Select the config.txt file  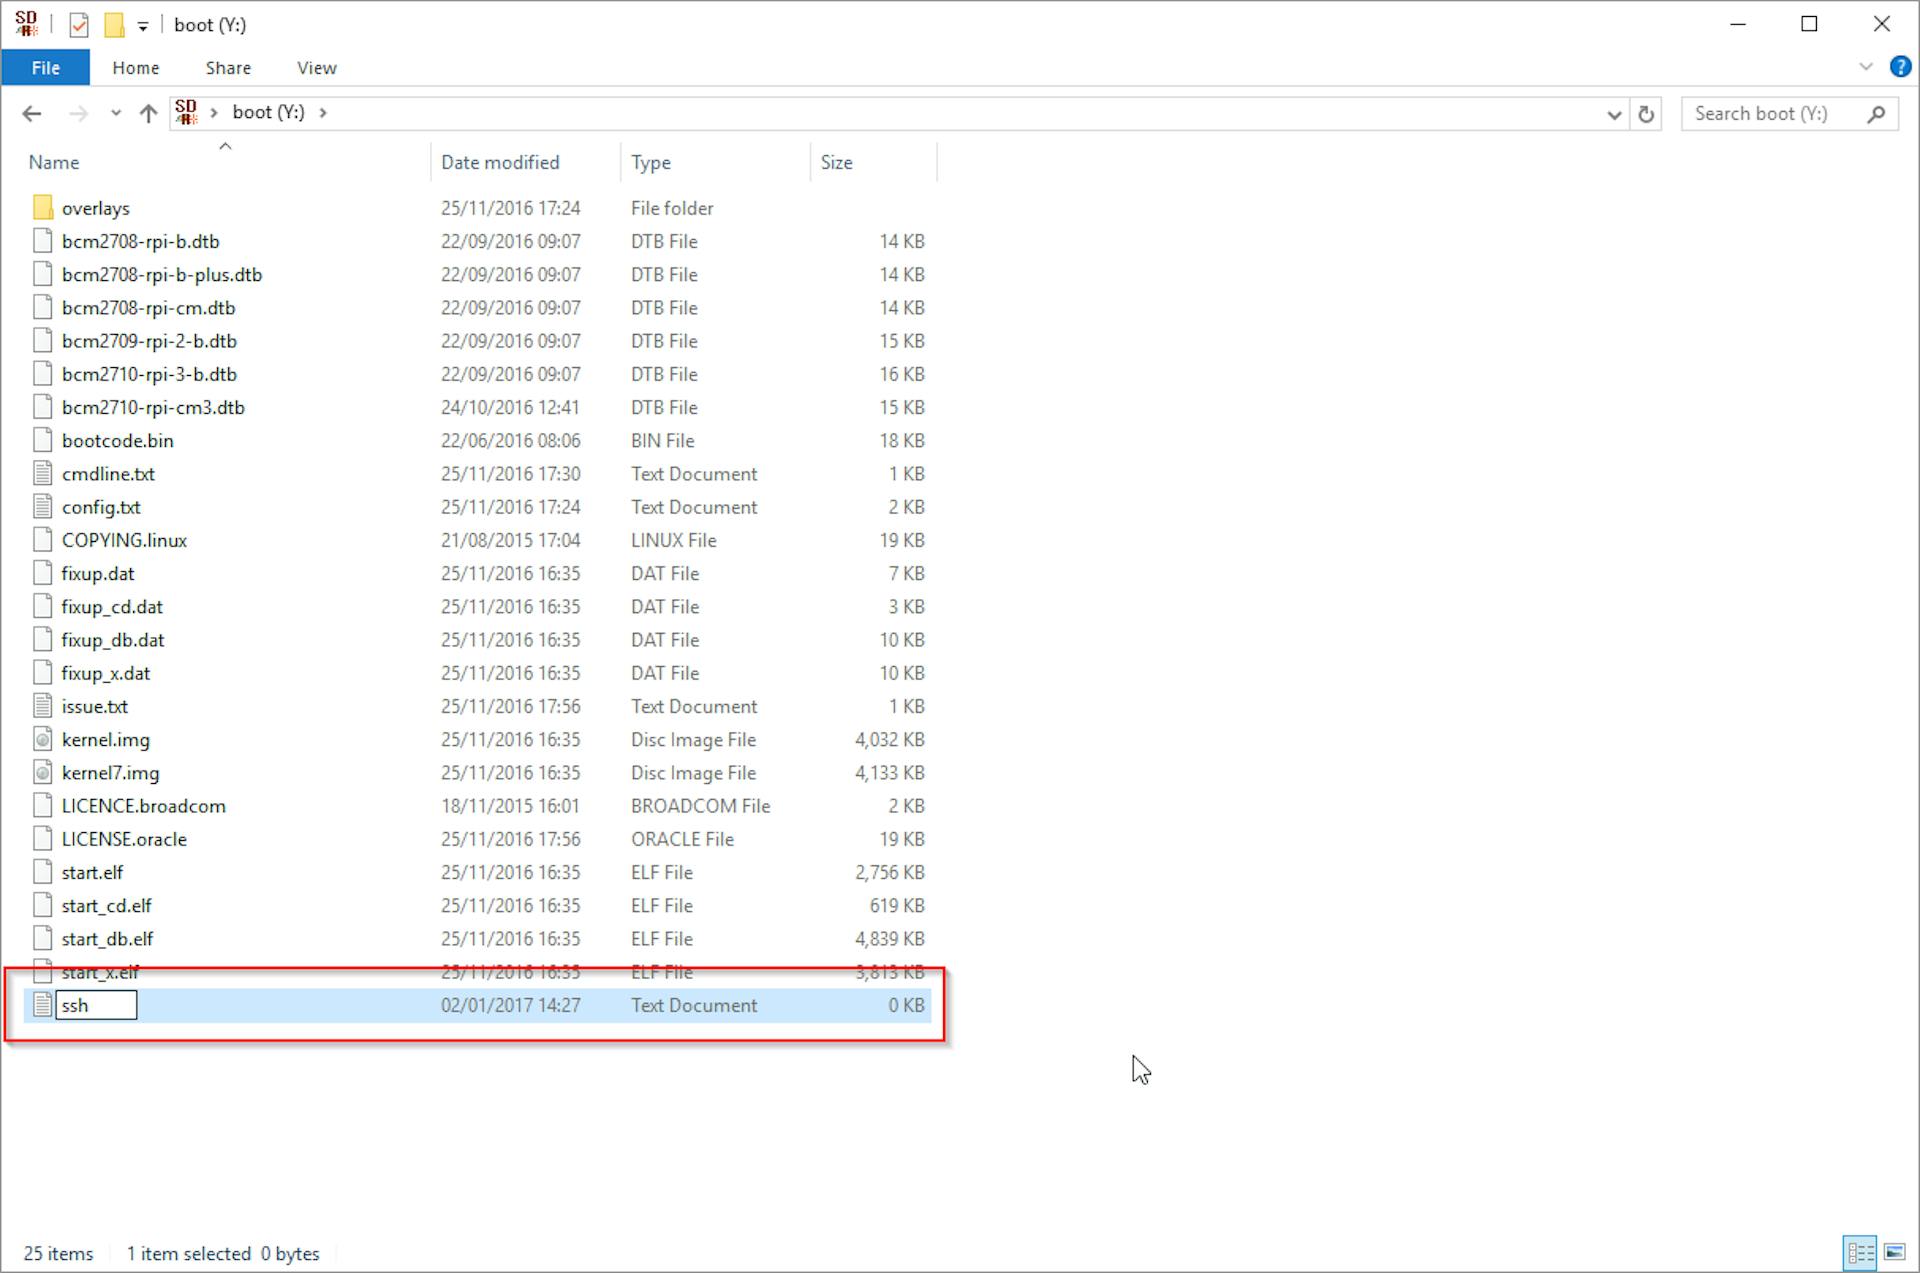(x=101, y=507)
